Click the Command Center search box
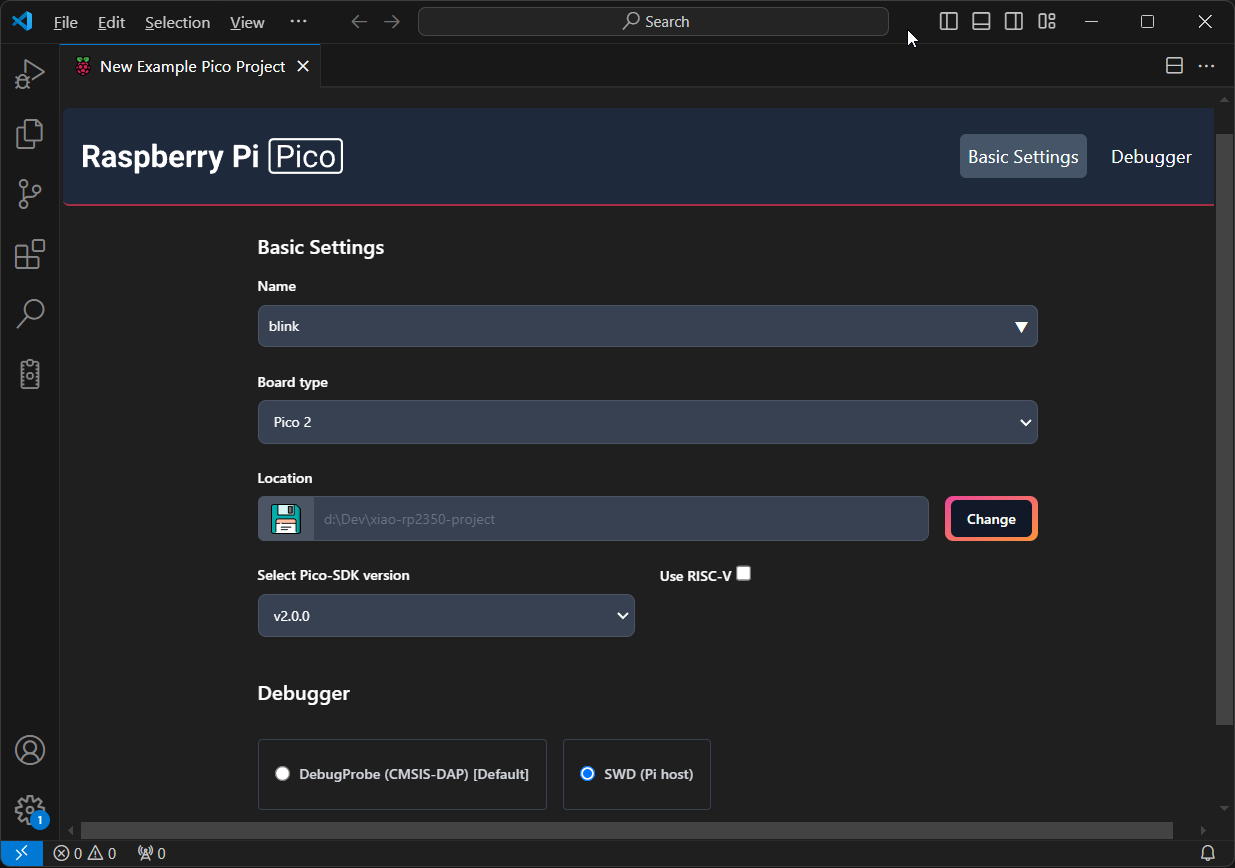 click(x=653, y=21)
